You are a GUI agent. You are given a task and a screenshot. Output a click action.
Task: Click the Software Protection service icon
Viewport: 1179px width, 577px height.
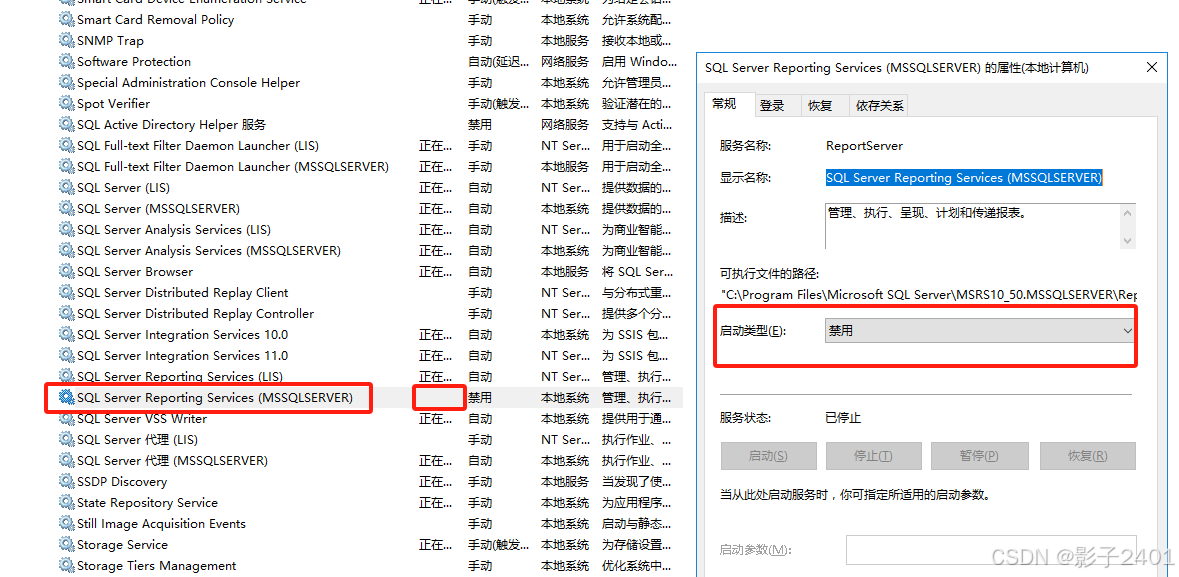pyautogui.click(x=62, y=61)
